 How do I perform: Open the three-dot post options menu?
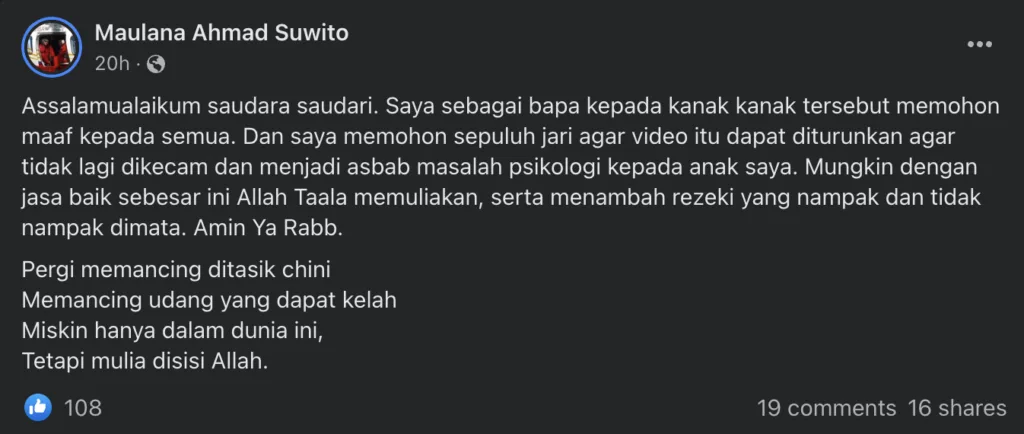[x=980, y=44]
